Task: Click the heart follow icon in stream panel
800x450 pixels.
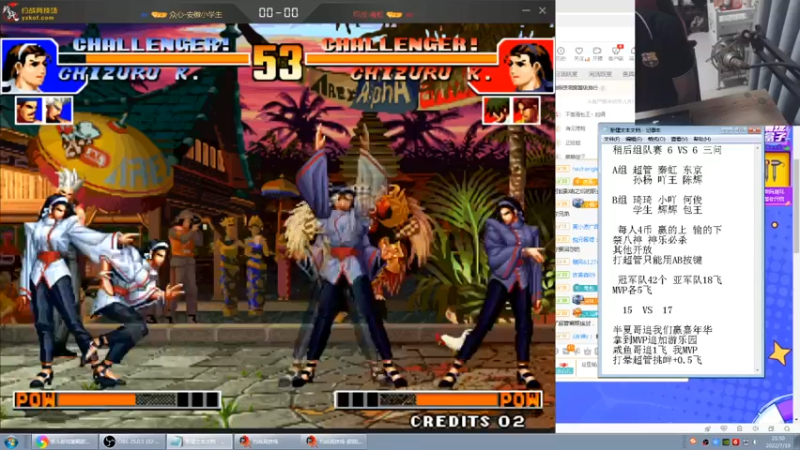Action: tap(579, 53)
